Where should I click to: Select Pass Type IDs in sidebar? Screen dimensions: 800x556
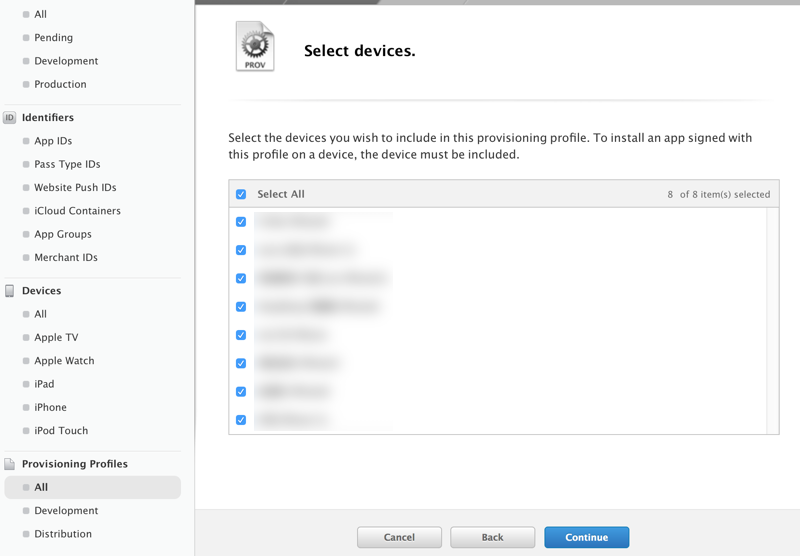pos(67,164)
